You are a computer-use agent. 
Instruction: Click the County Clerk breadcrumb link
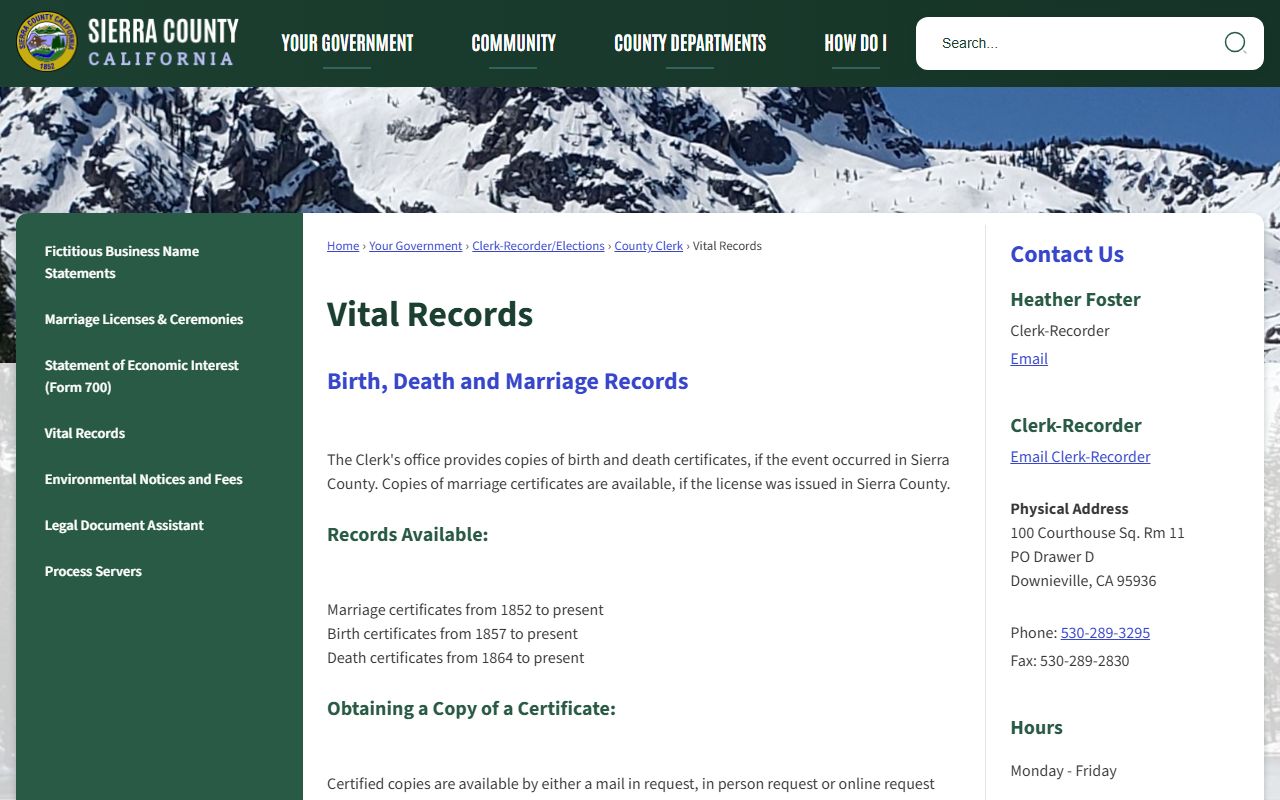tap(649, 246)
